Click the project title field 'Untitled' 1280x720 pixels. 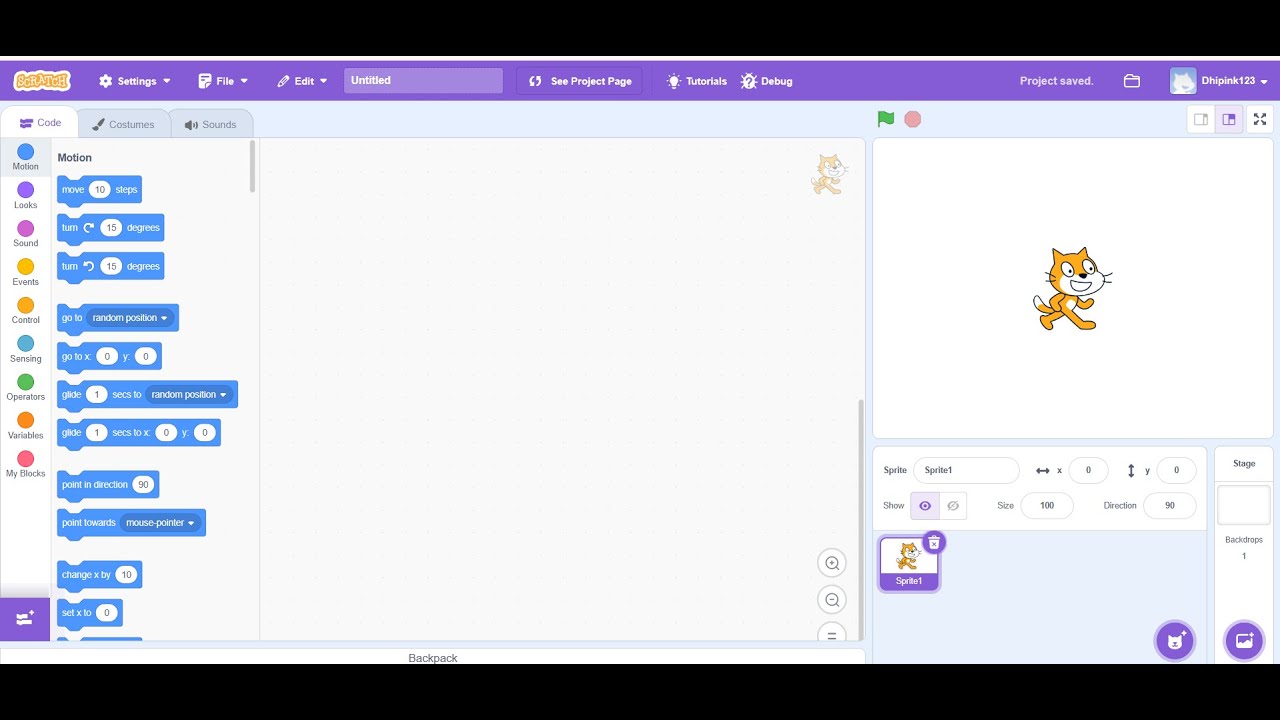423,81
